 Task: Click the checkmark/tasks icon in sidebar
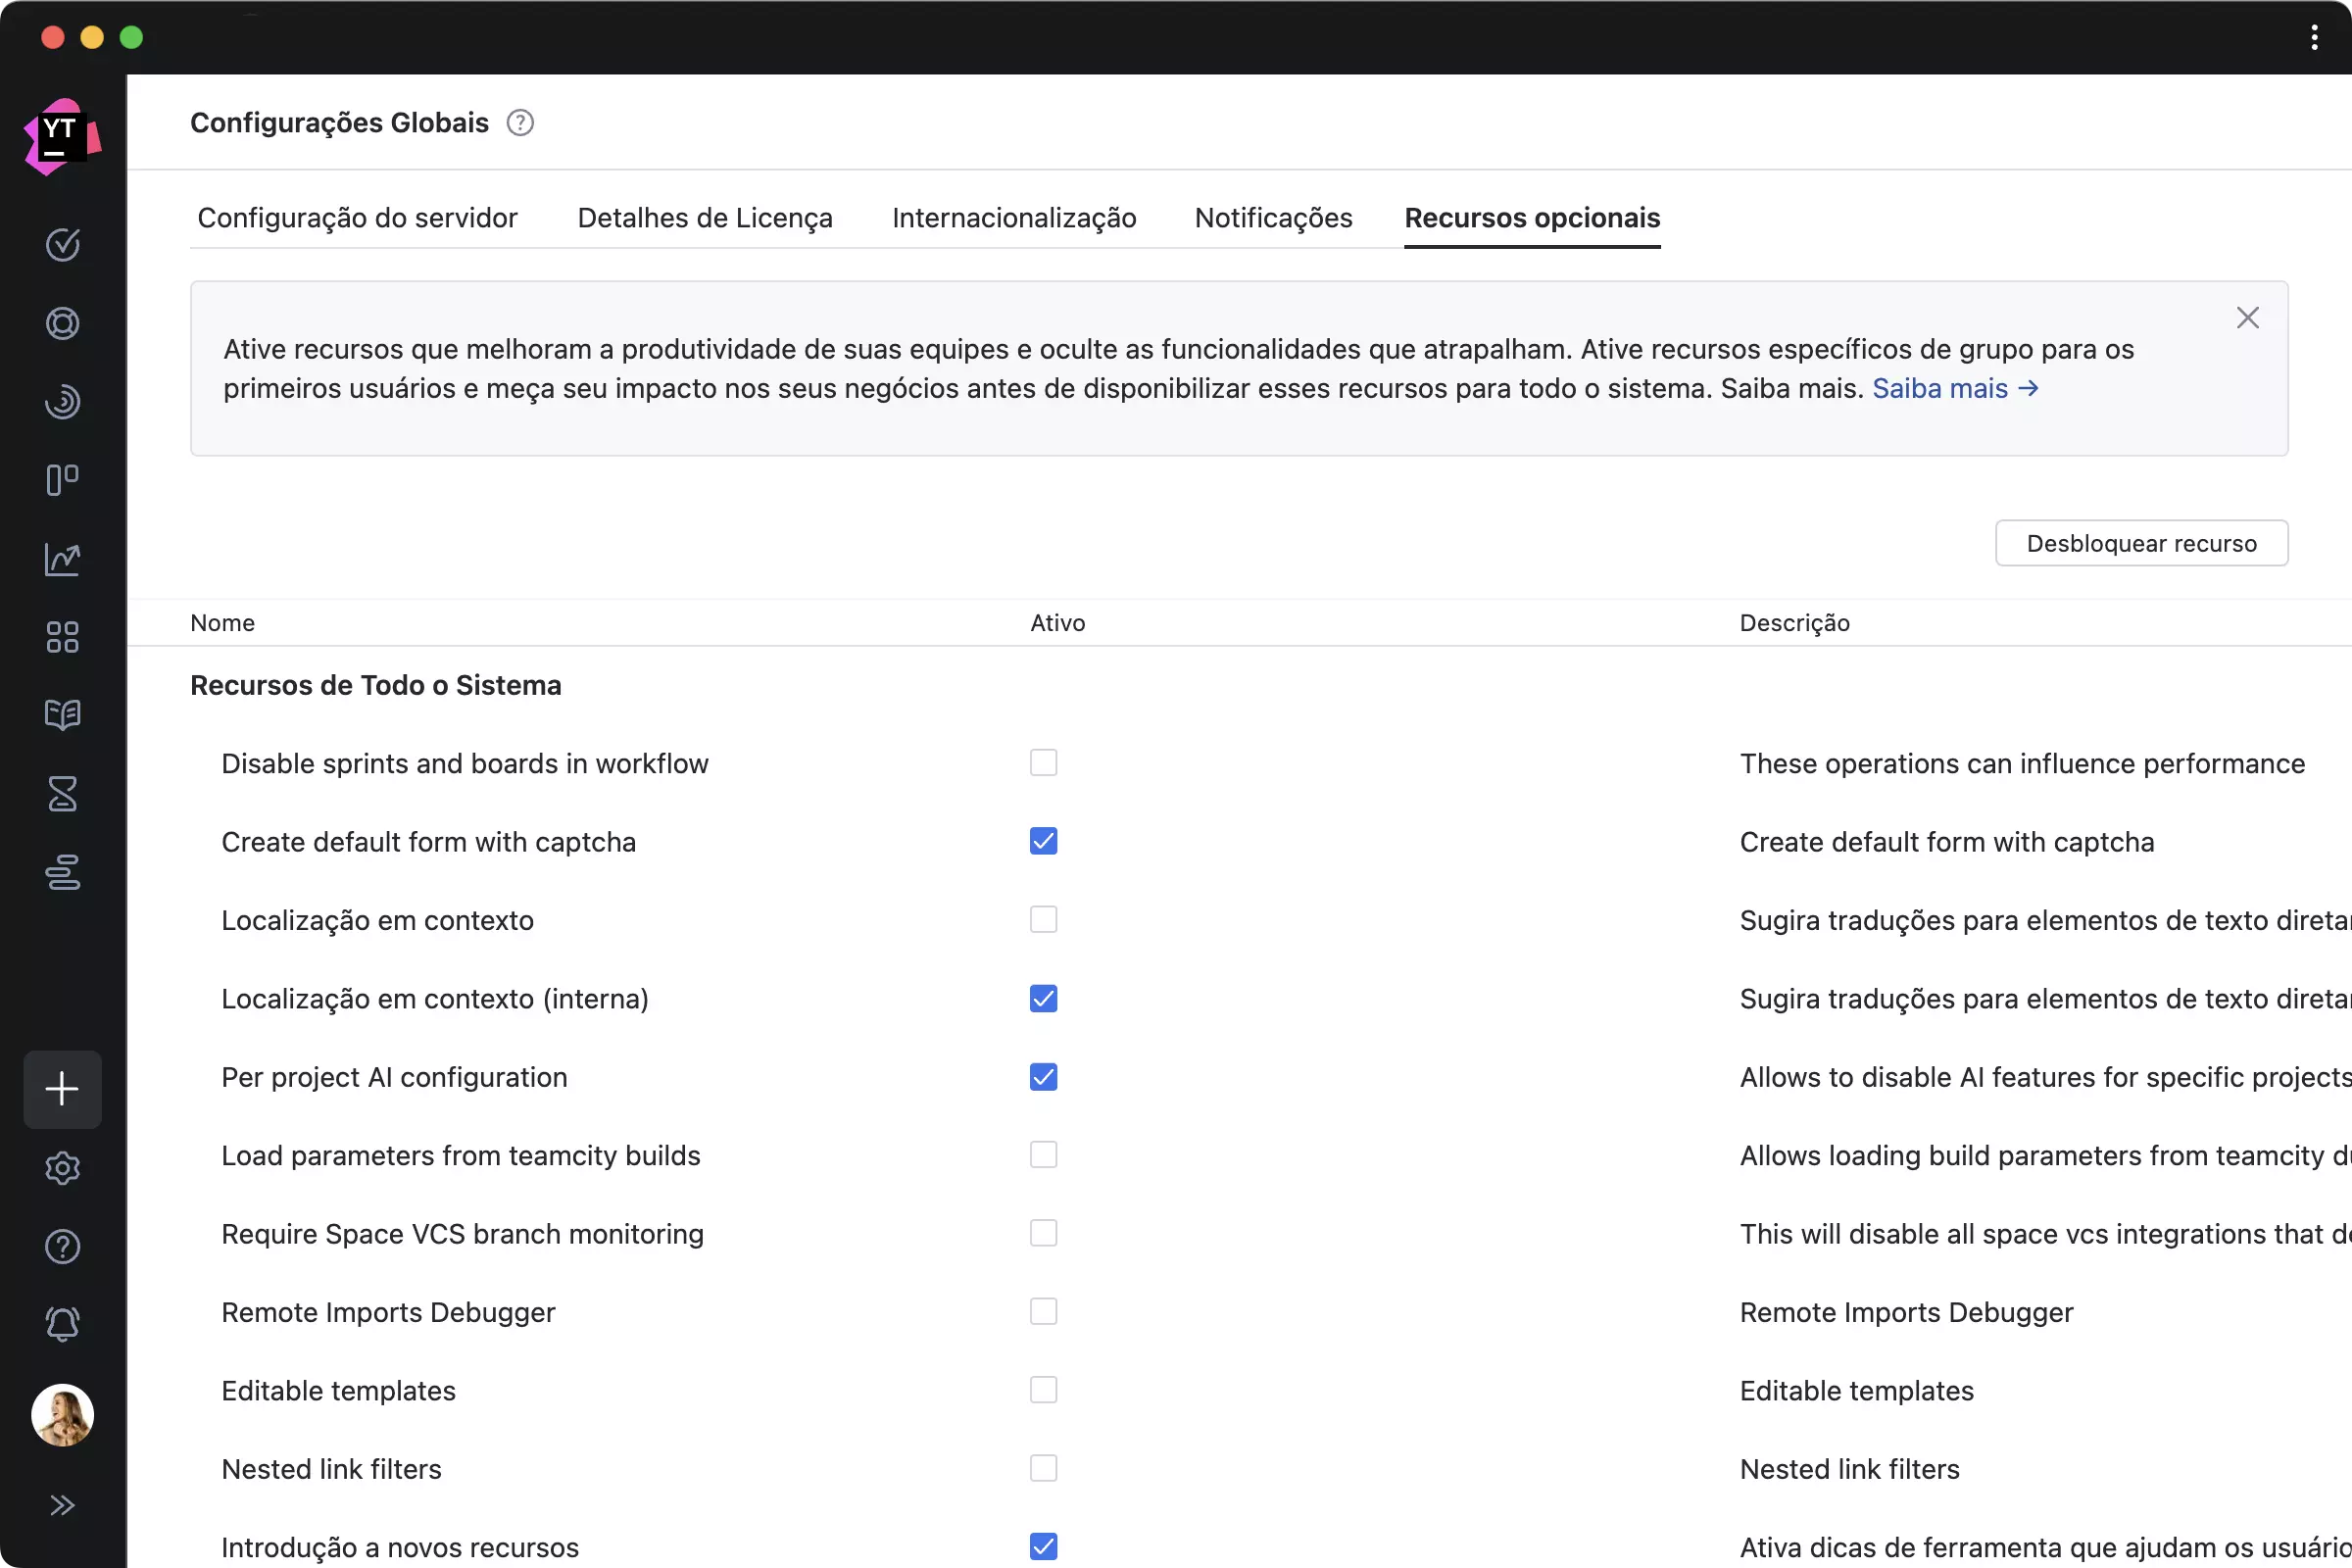click(x=63, y=245)
